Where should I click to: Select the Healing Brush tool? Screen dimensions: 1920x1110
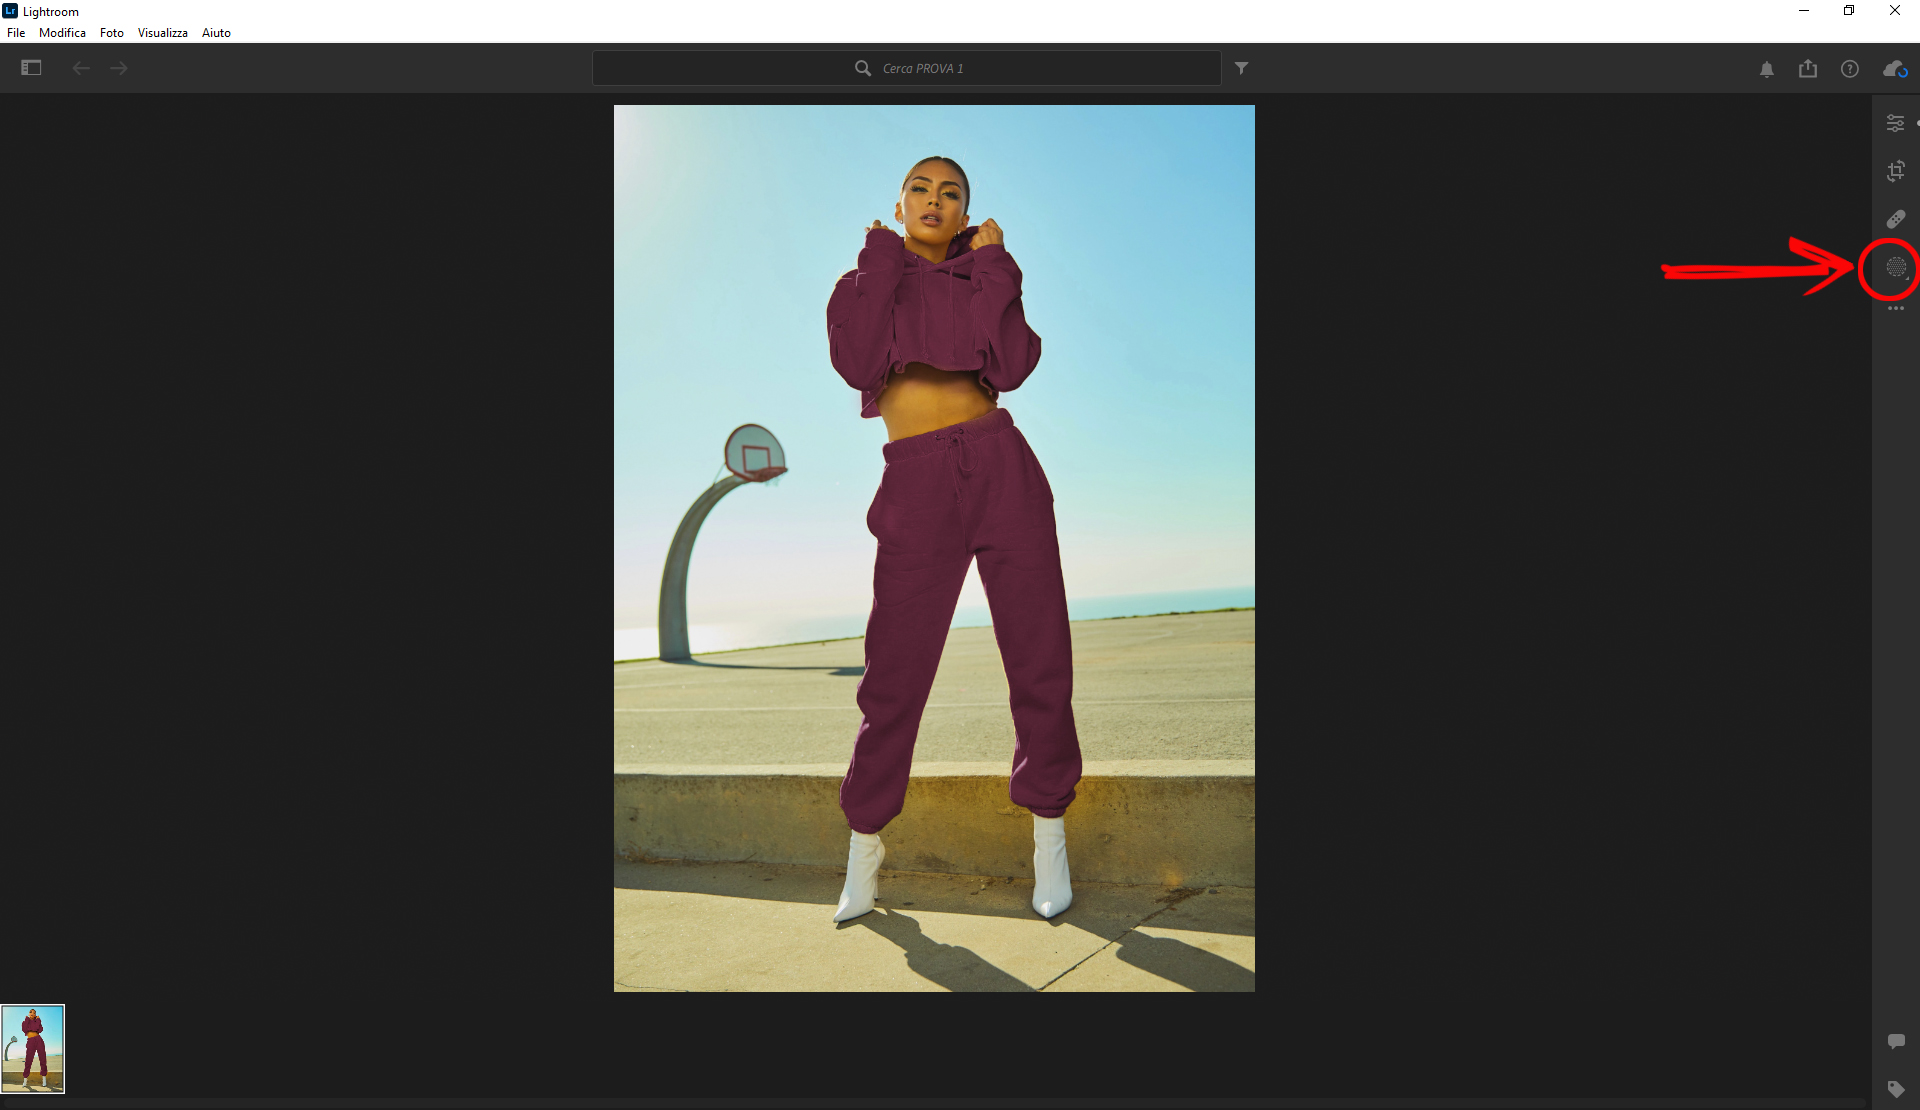click(x=1895, y=219)
